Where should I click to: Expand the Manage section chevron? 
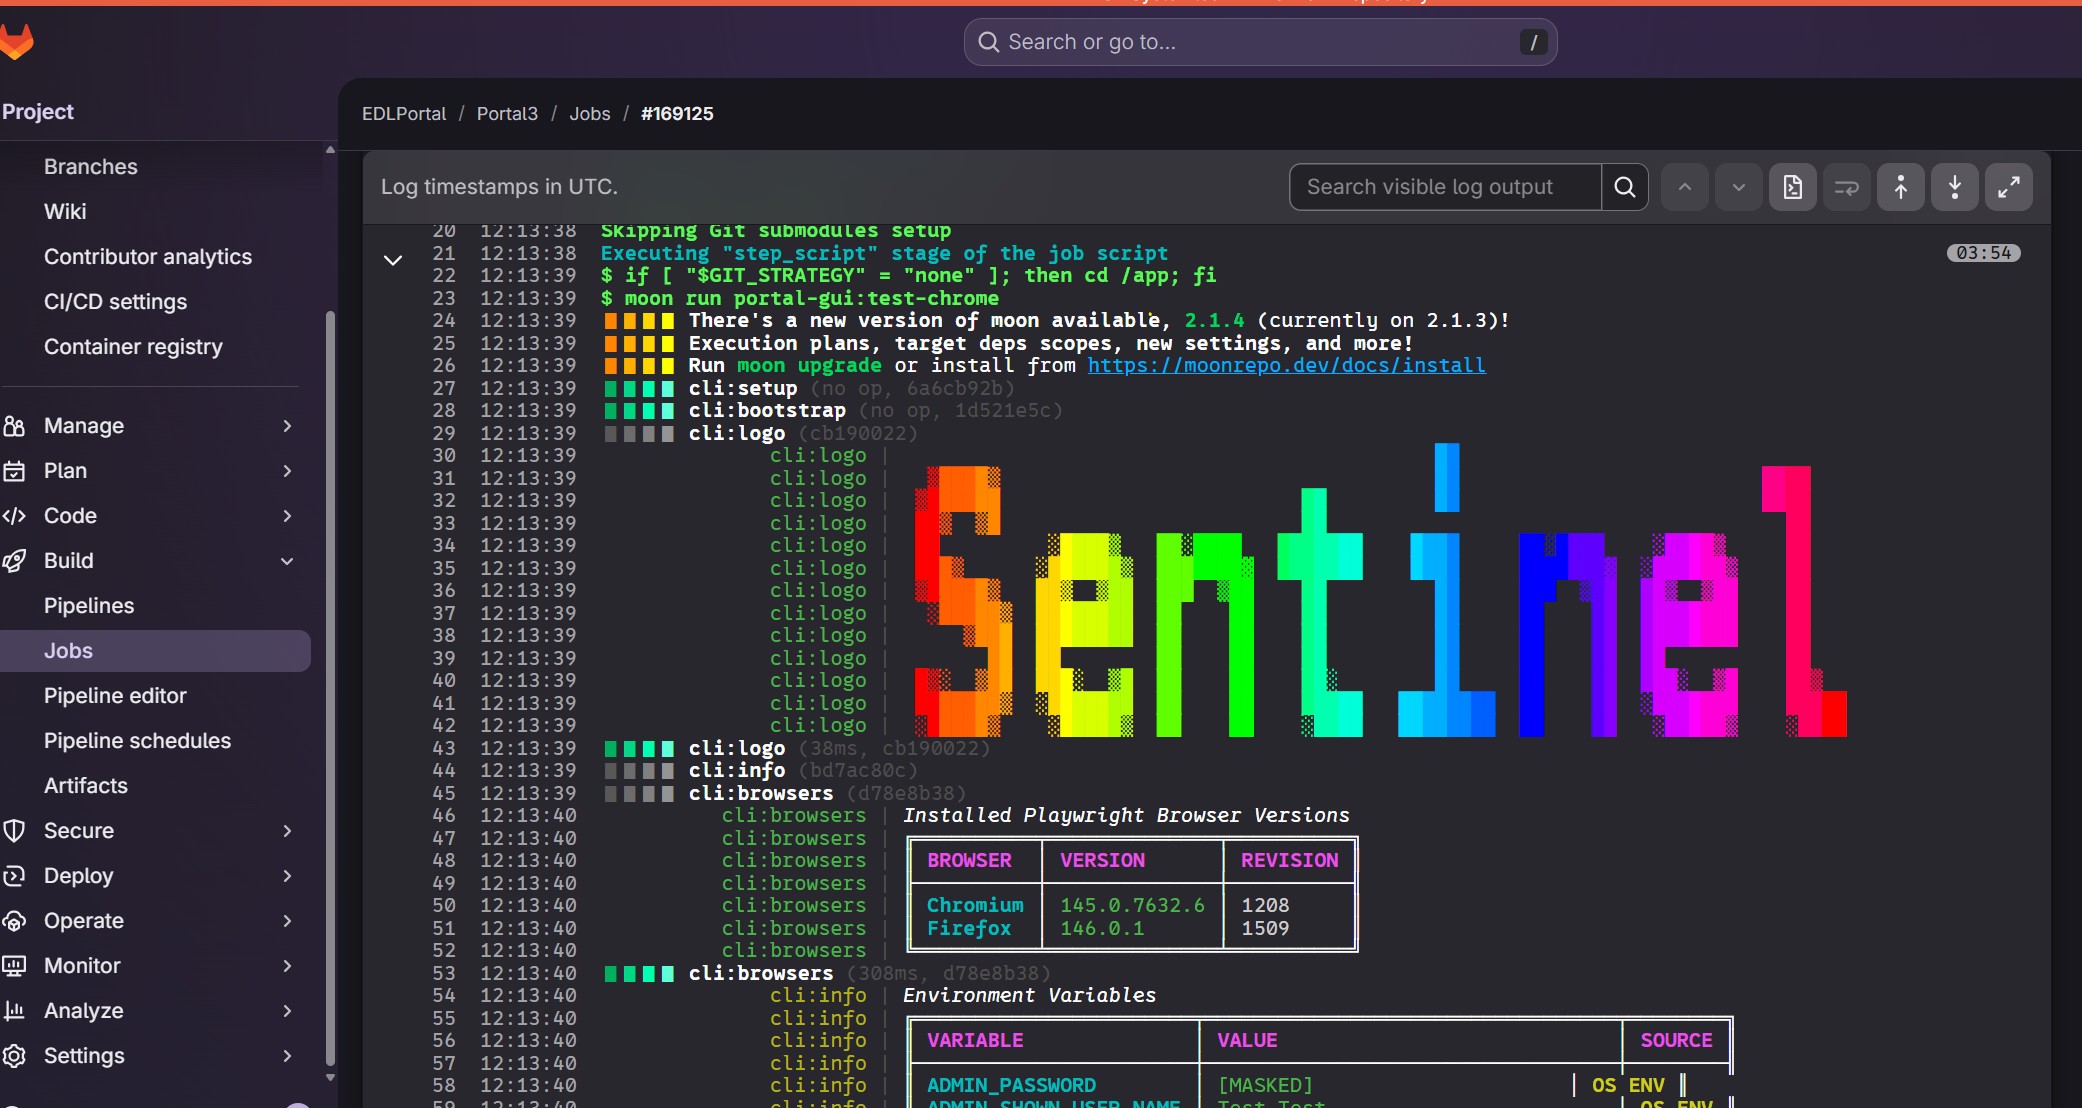point(287,426)
